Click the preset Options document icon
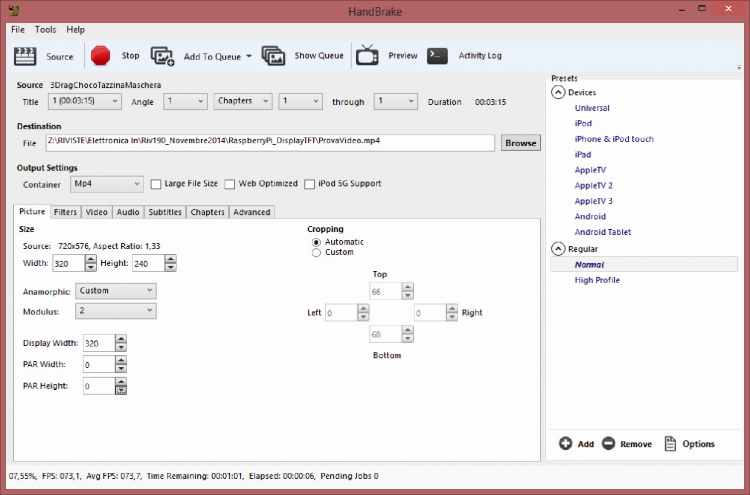This screenshot has width=750, height=495. click(670, 443)
